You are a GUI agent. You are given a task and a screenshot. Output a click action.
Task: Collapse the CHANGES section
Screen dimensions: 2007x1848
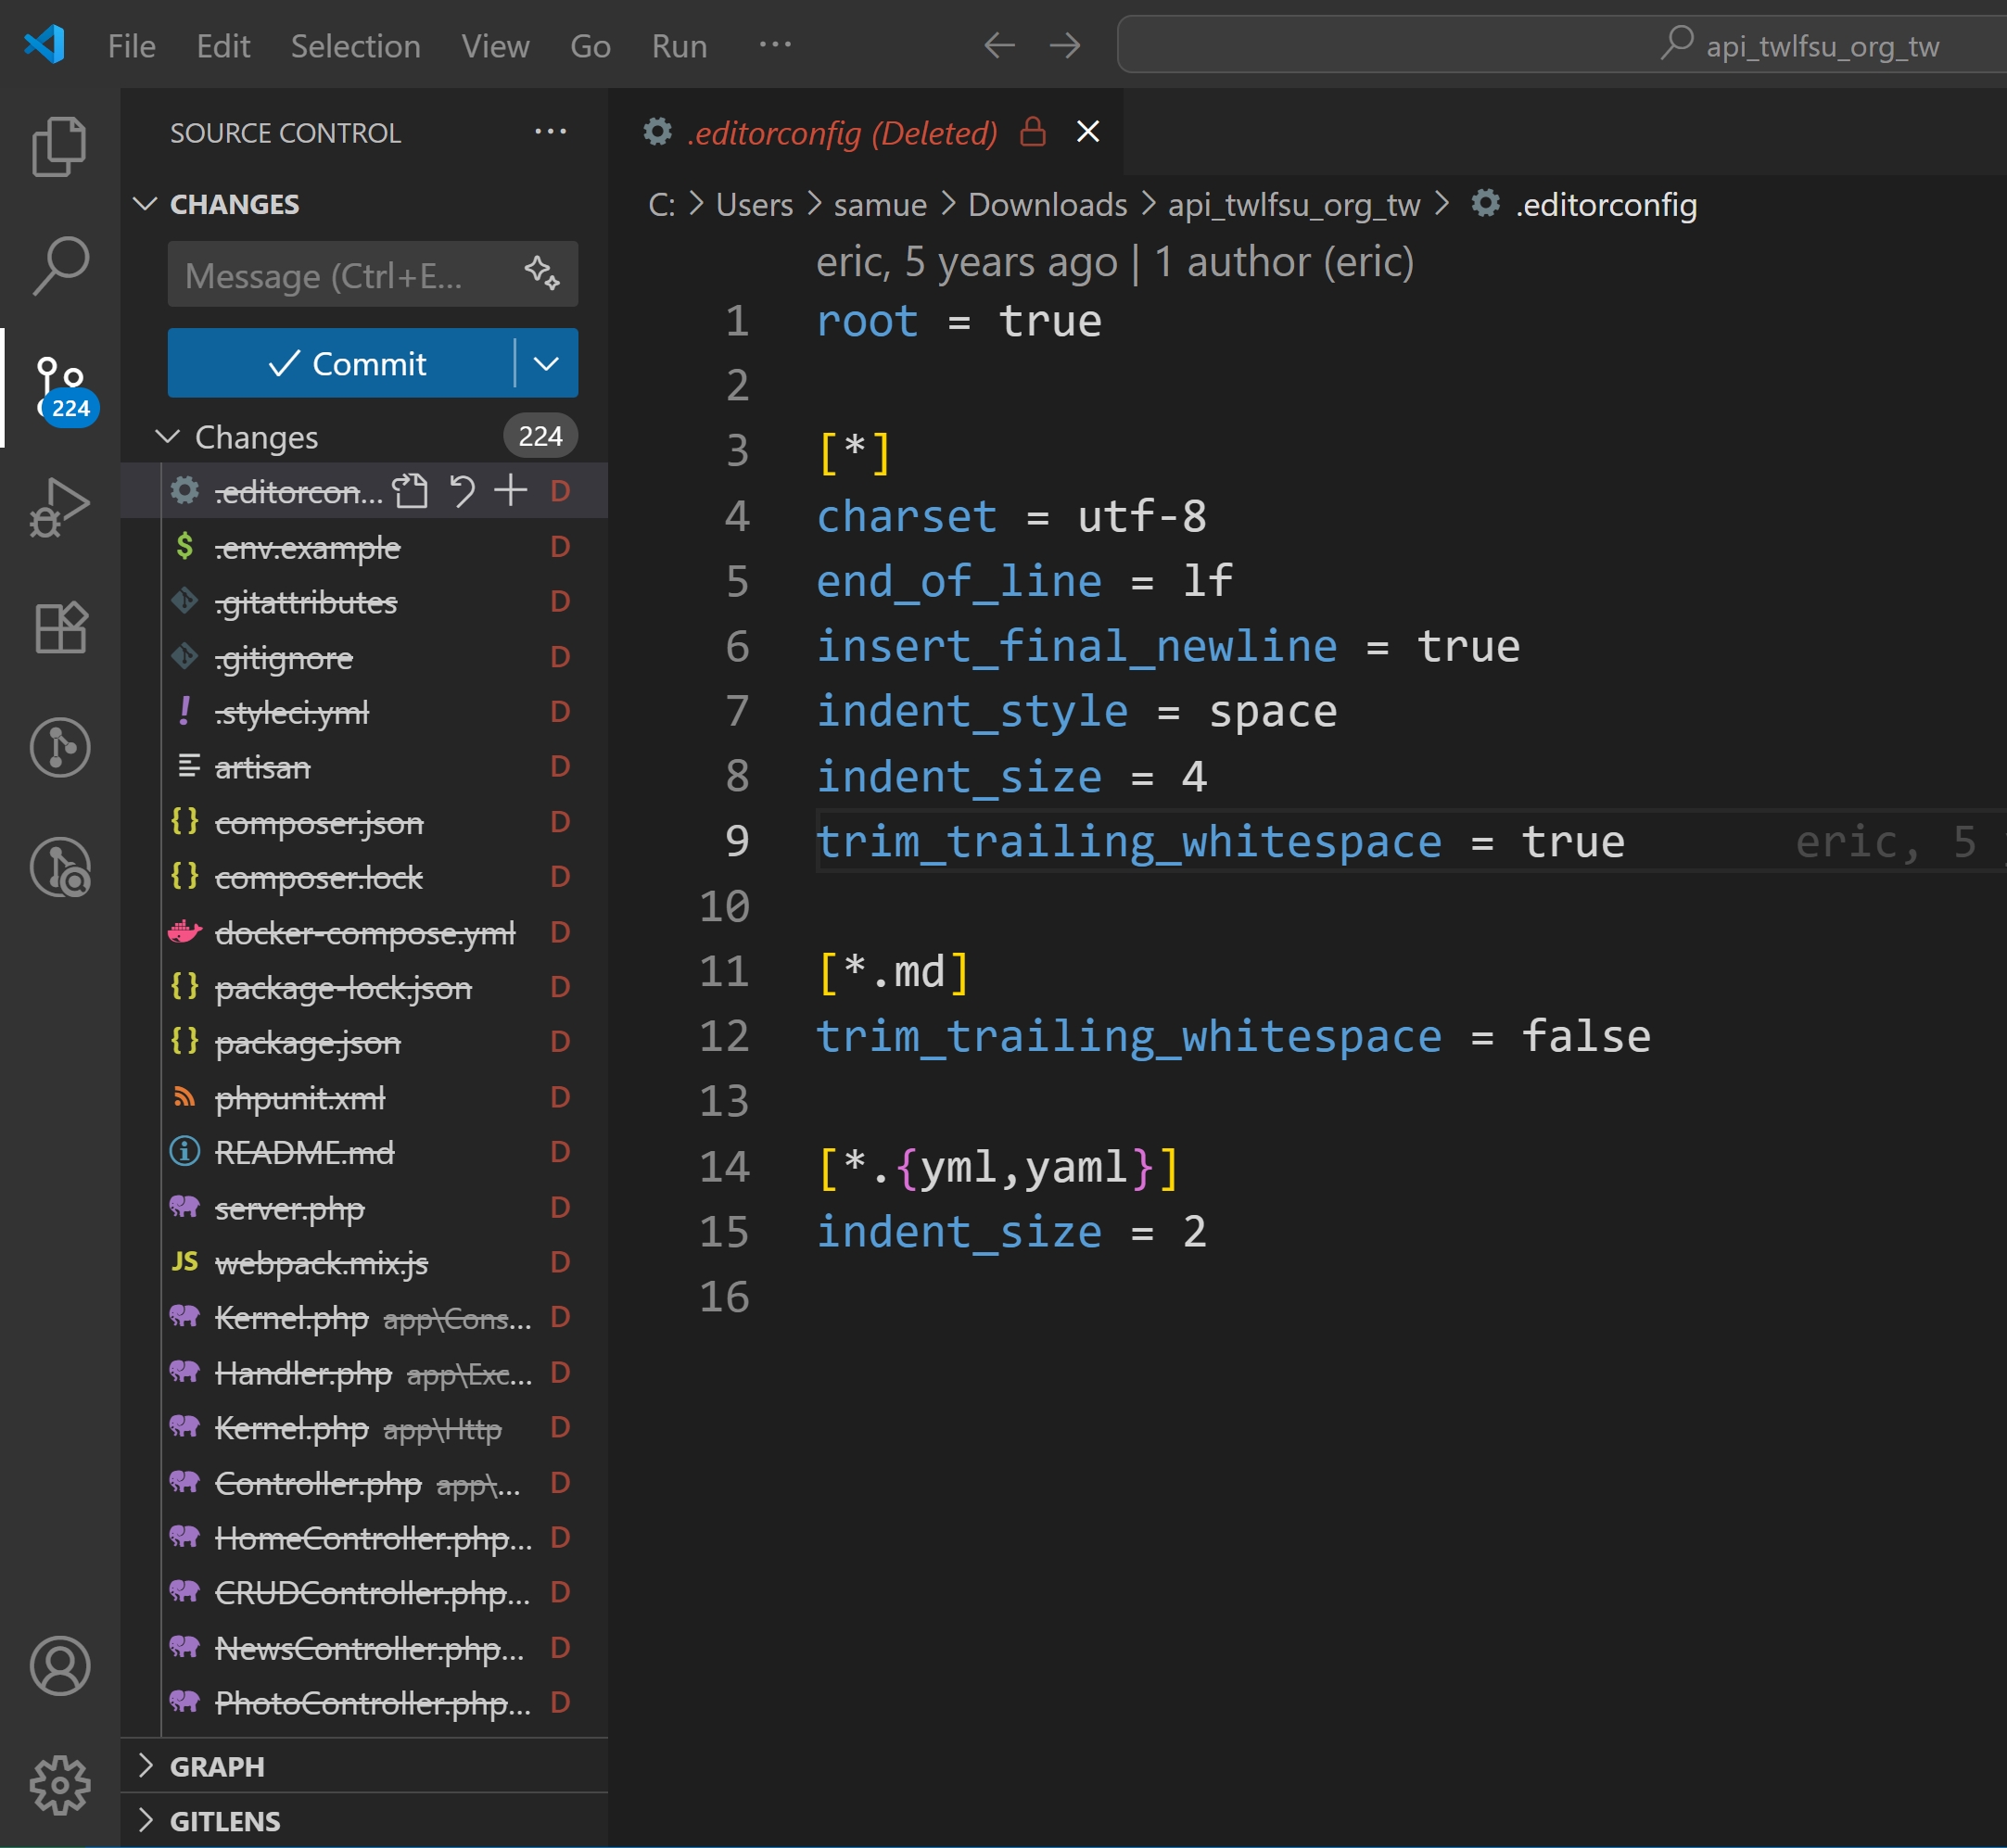(145, 204)
